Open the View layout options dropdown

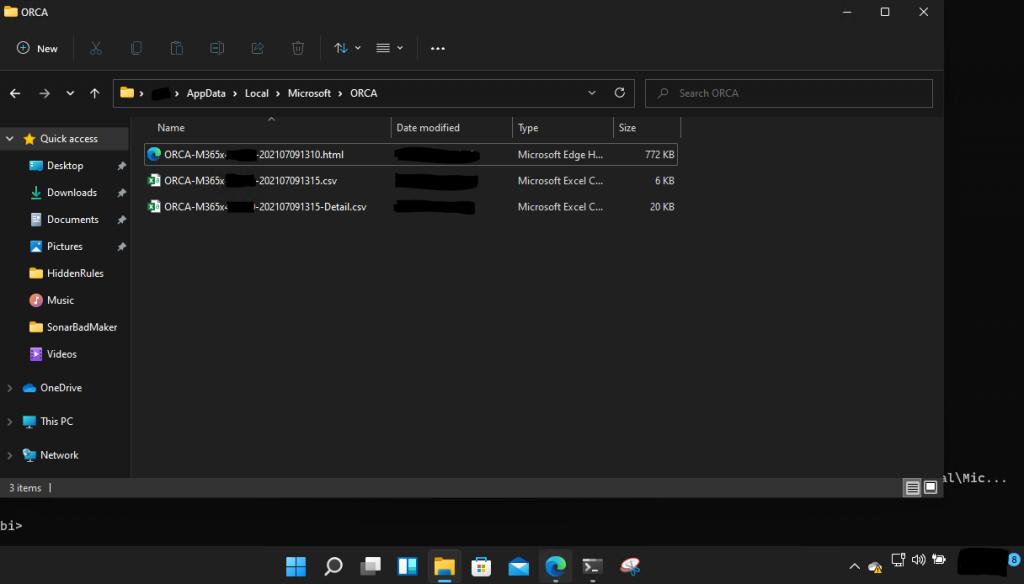click(x=390, y=48)
